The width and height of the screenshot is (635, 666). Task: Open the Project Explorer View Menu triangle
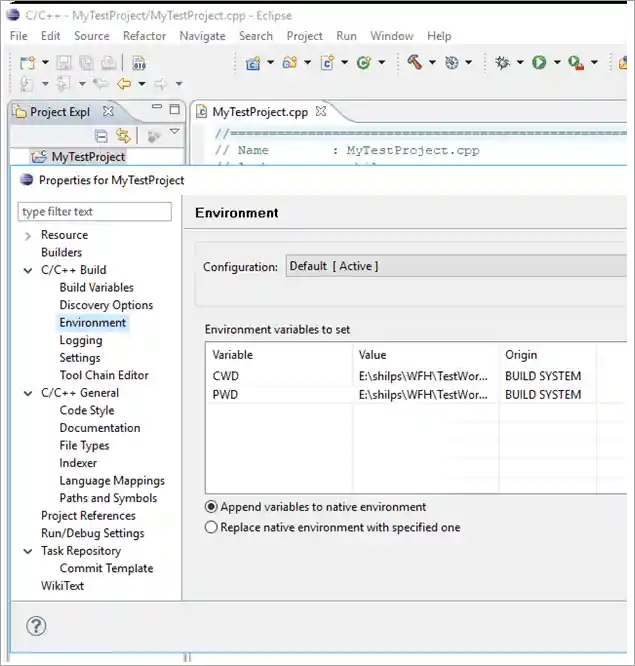[175, 131]
